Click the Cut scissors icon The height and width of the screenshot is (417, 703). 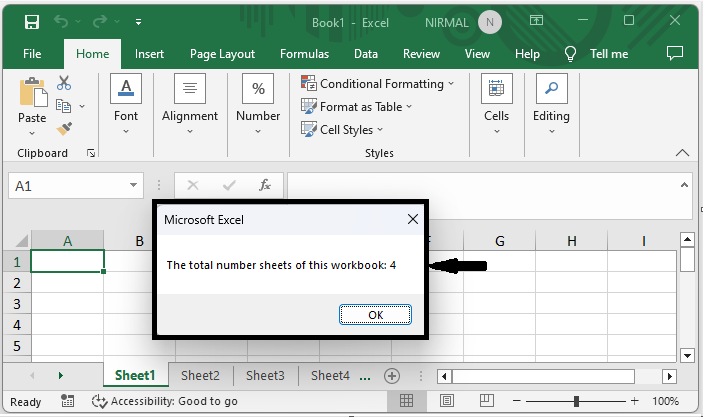[x=64, y=84]
